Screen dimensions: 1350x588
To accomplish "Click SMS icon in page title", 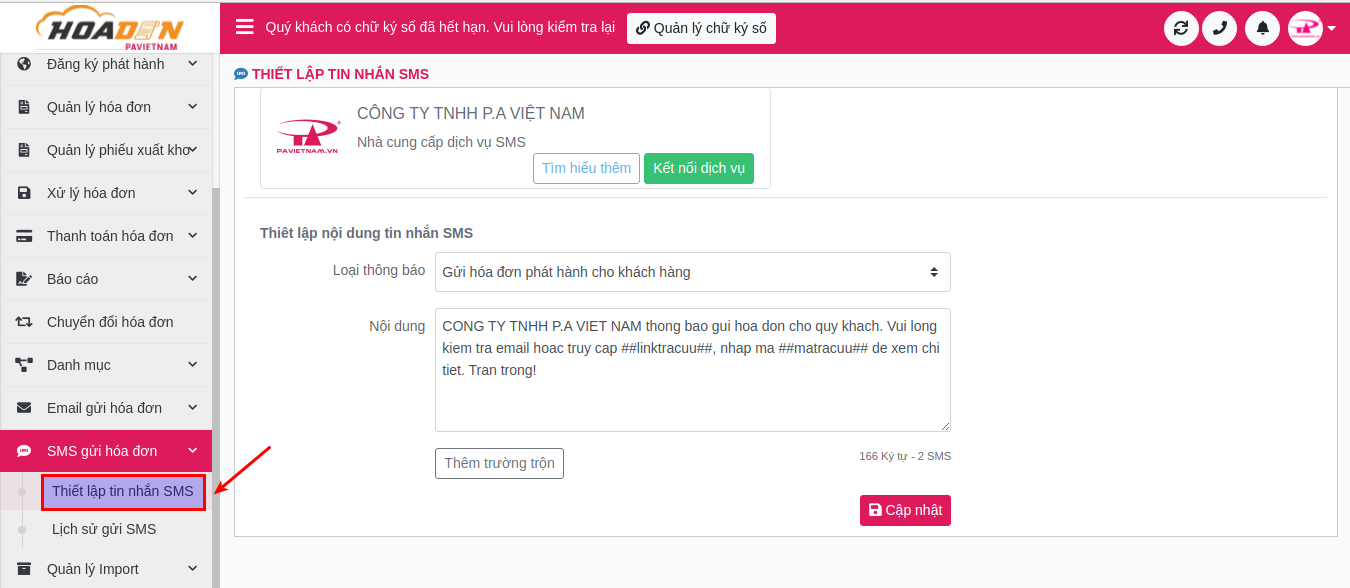I will coord(241,74).
